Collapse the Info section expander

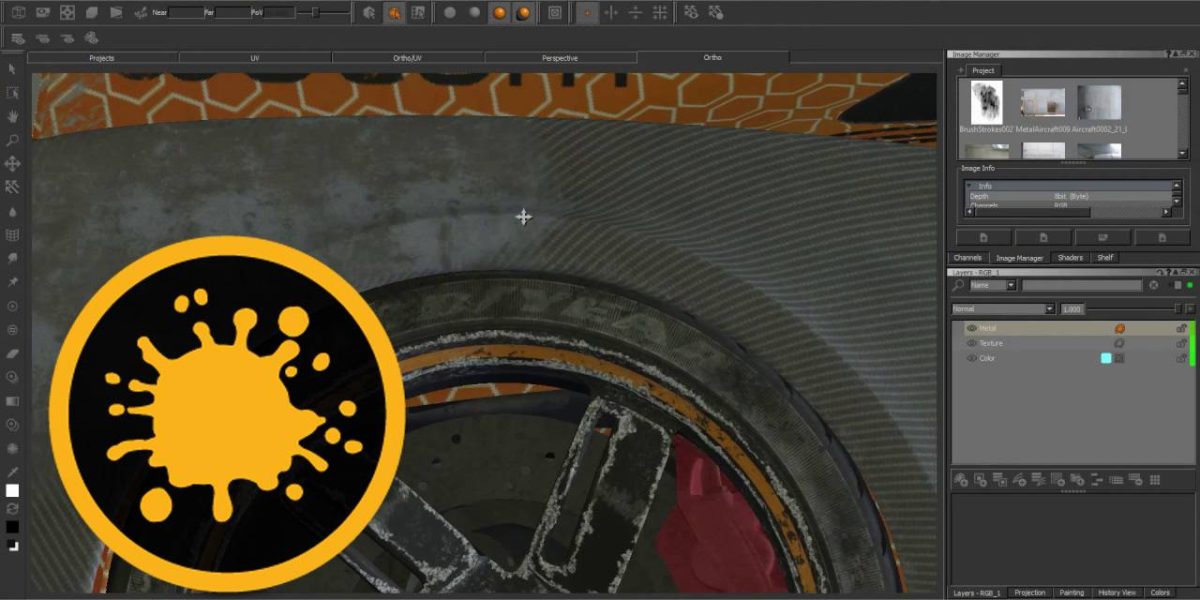click(x=969, y=186)
